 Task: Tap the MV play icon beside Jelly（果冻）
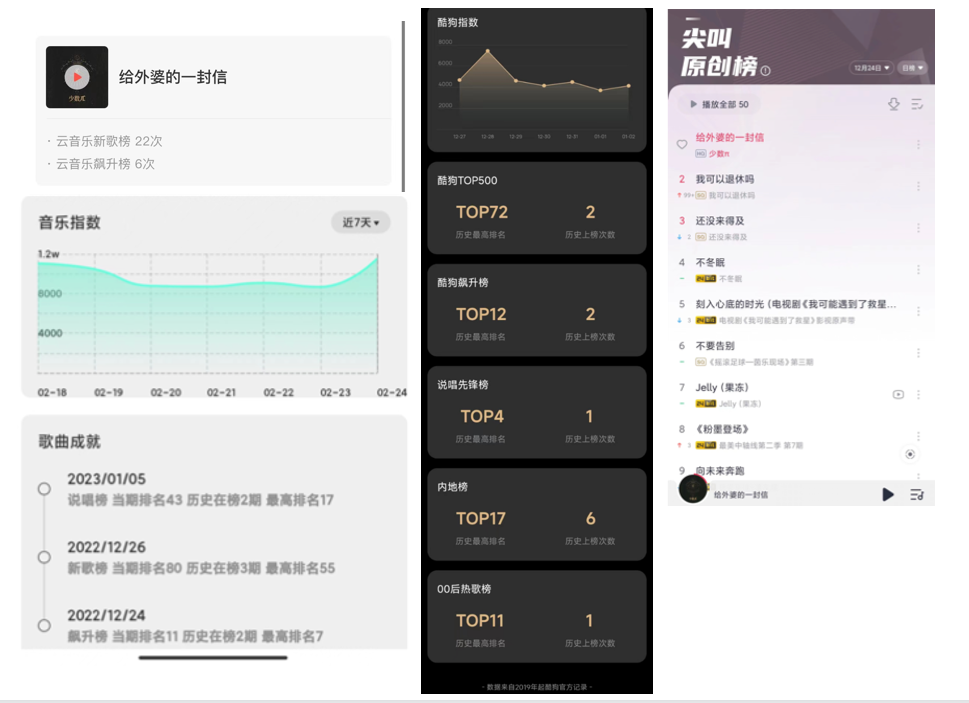(x=898, y=394)
